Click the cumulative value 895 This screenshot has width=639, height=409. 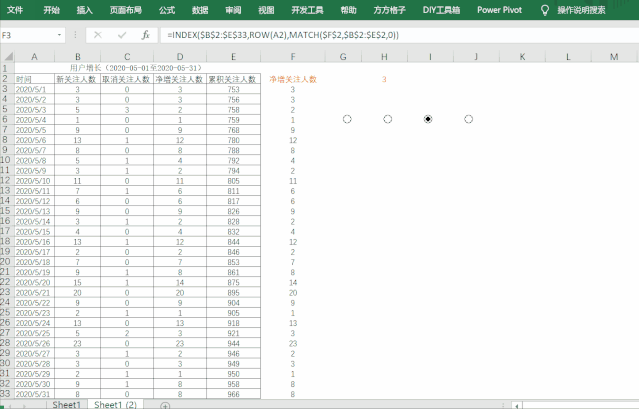[233, 292]
